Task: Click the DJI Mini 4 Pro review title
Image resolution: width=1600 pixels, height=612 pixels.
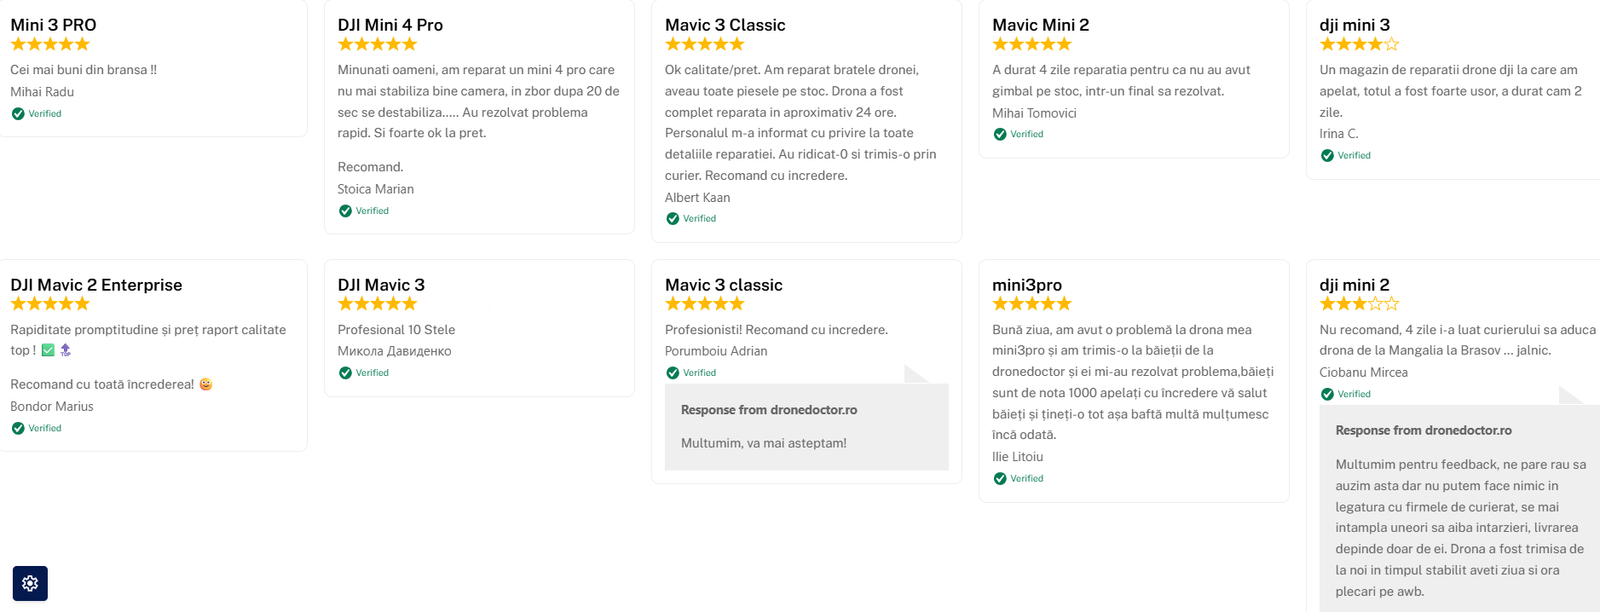Action: pyautogui.click(x=390, y=25)
